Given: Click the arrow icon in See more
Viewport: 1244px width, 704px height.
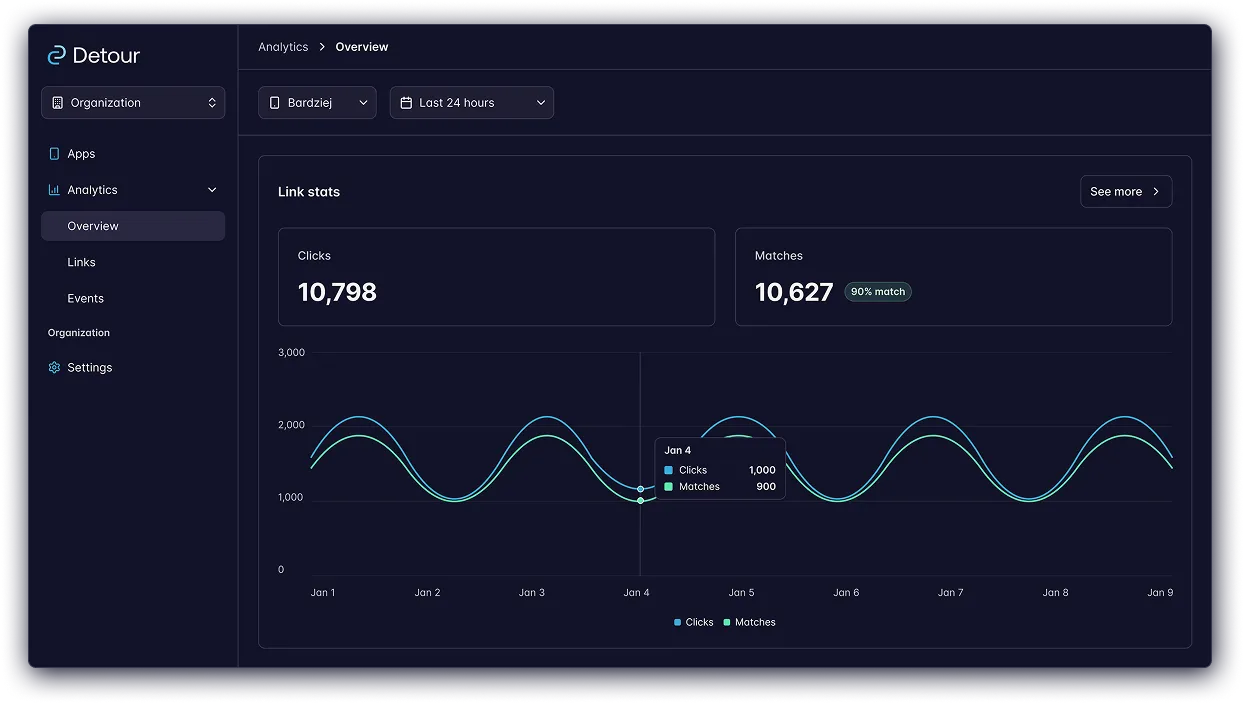Looking at the screenshot, I should click(1156, 192).
